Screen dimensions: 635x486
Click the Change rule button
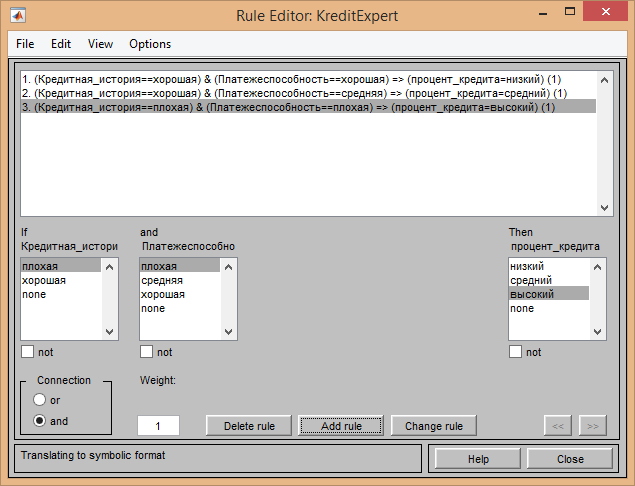(434, 426)
